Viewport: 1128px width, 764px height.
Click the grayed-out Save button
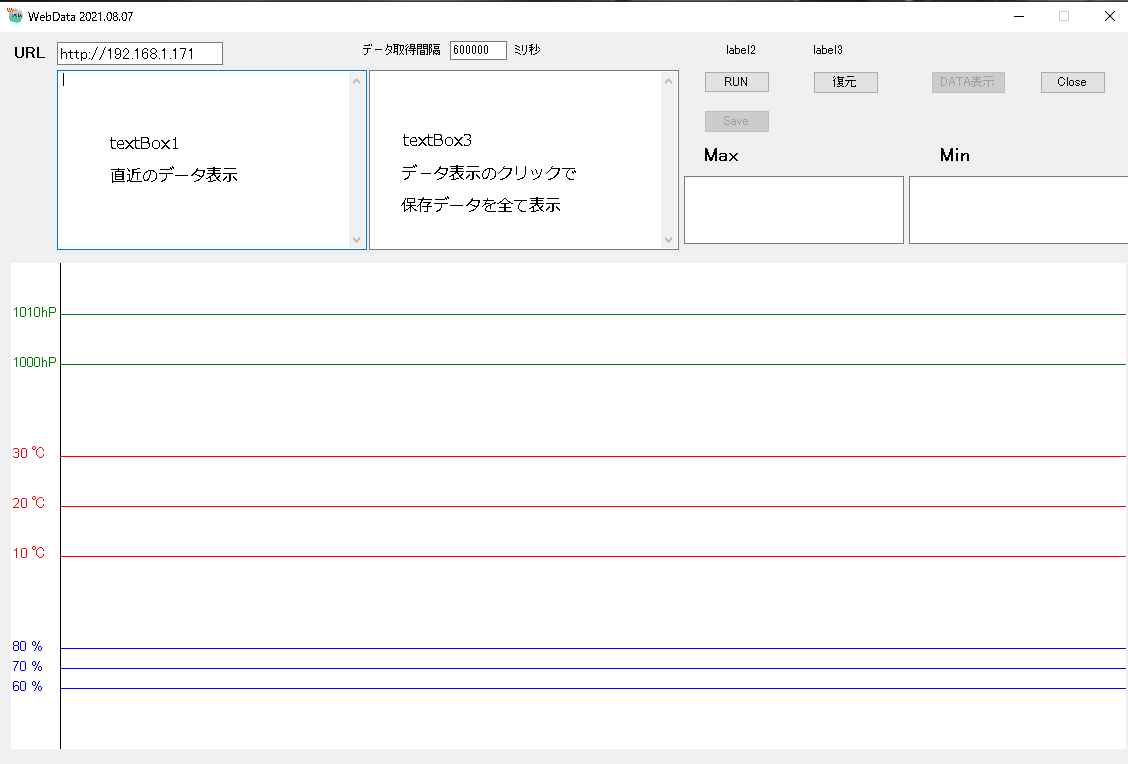[736, 121]
